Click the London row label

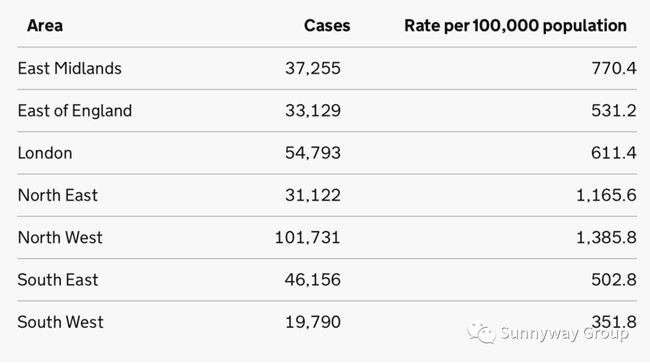click(45, 153)
